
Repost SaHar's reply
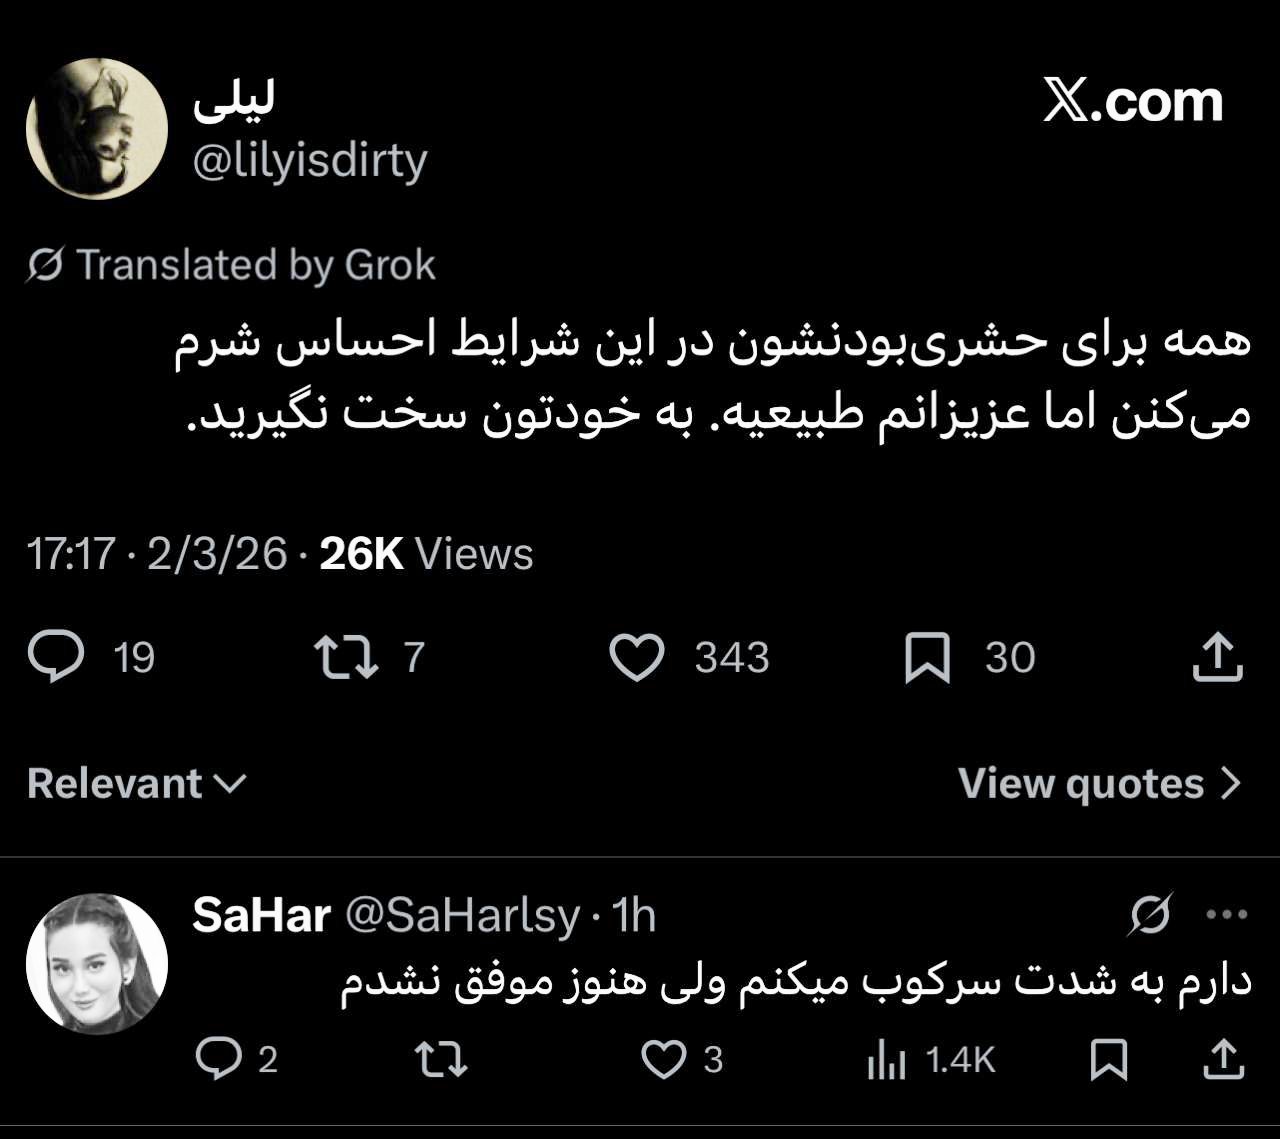(440, 1059)
